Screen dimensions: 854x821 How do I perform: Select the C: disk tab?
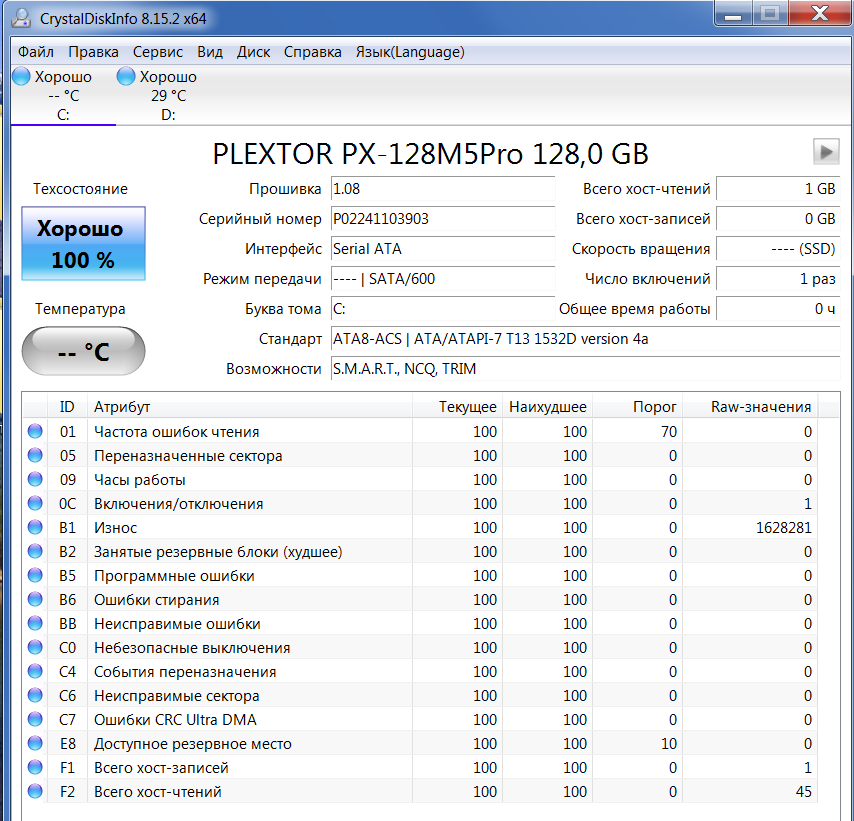pyautogui.click(x=63, y=95)
